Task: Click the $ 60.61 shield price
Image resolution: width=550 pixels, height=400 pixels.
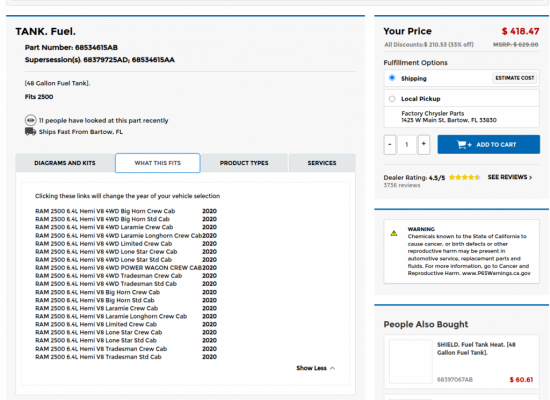Action: point(521,380)
